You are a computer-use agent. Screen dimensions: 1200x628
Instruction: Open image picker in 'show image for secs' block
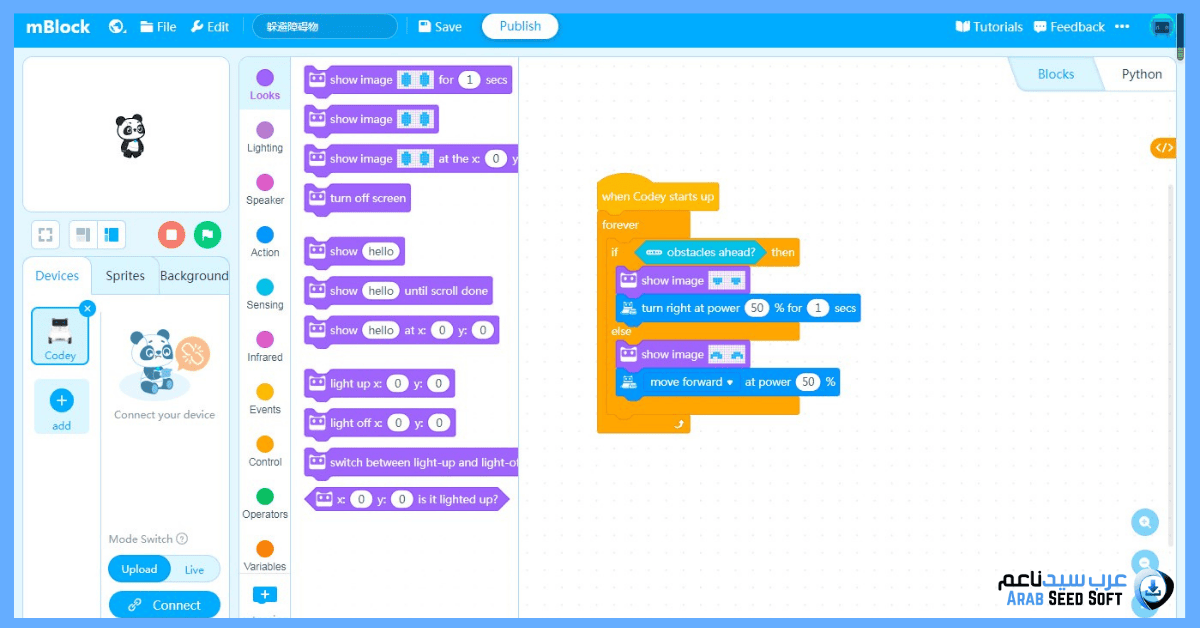[415, 80]
